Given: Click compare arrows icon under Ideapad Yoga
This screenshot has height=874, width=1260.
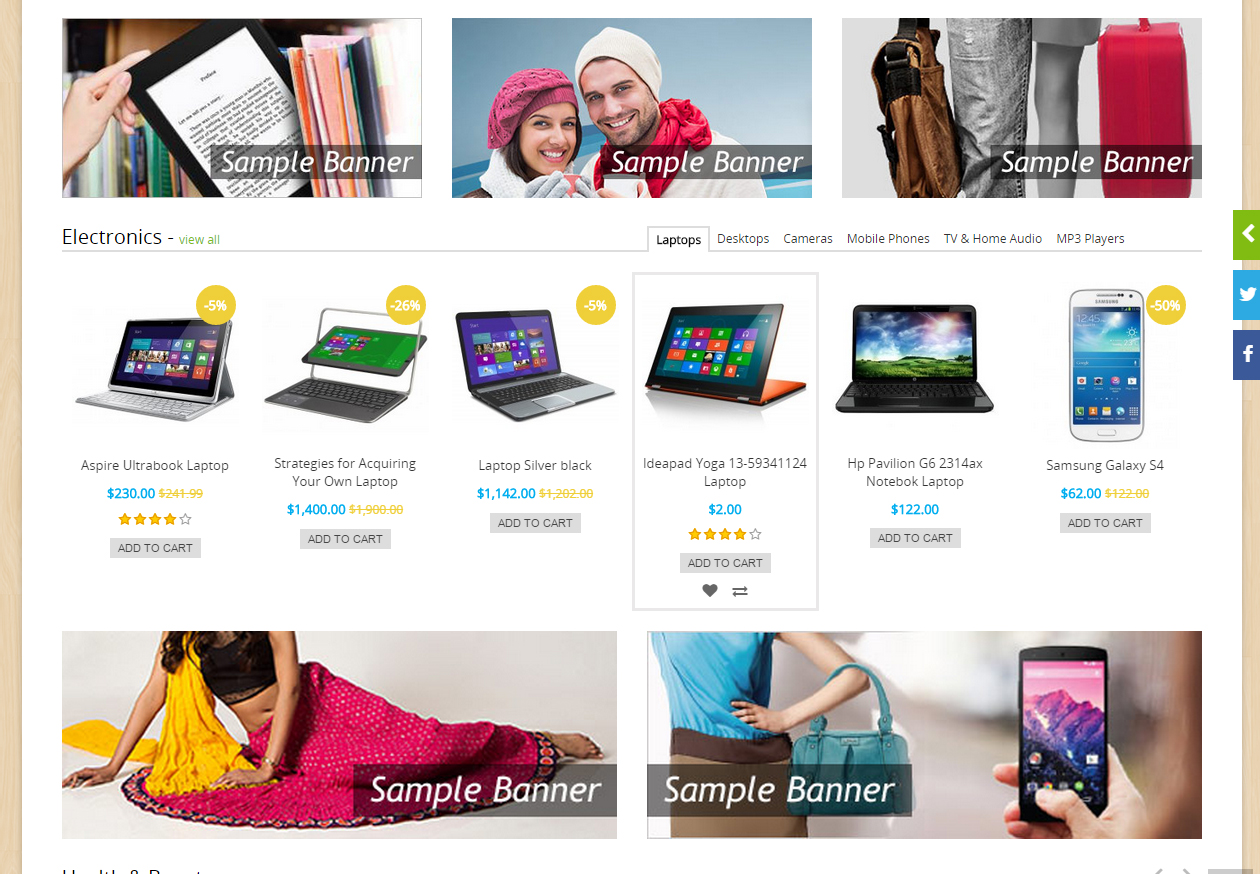Looking at the screenshot, I should tap(740, 591).
